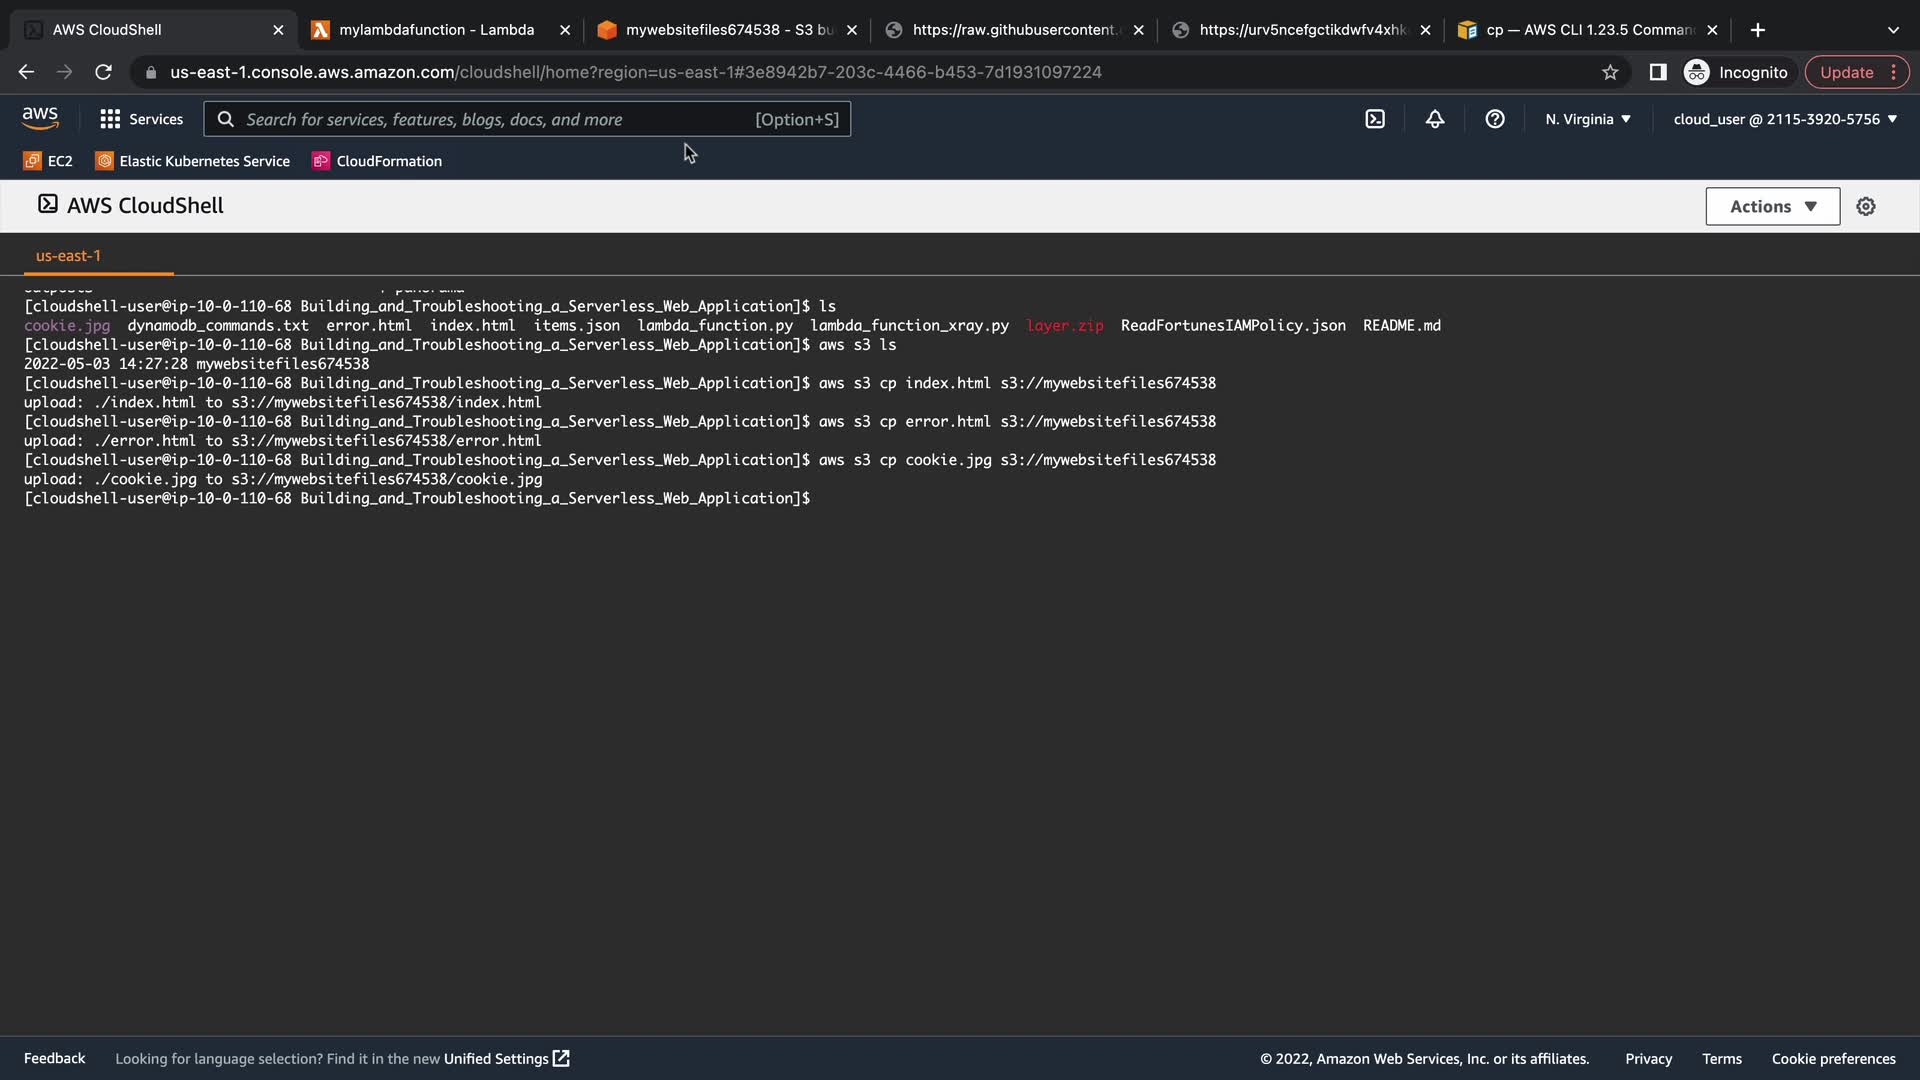The height and width of the screenshot is (1080, 1920).
Task: Toggle the browser side panel icon
Action: pyautogui.click(x=1658, y=72)
